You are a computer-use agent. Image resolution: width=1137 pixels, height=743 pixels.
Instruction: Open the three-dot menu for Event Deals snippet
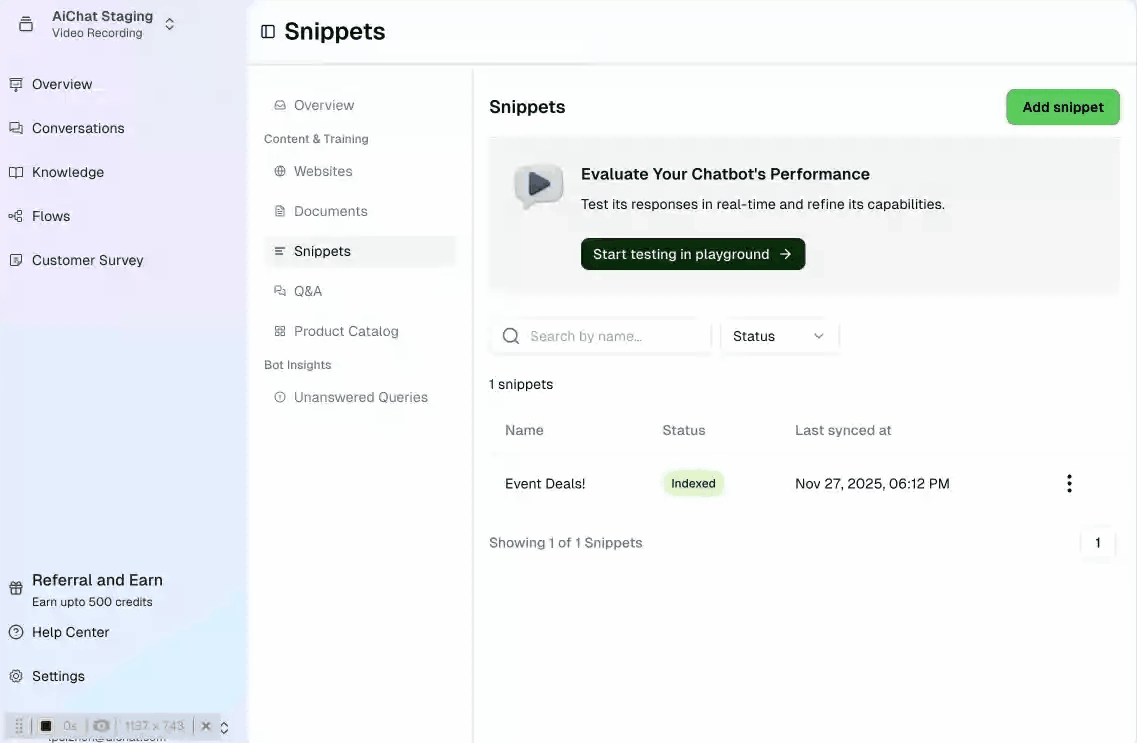[x=1069, y=483]
